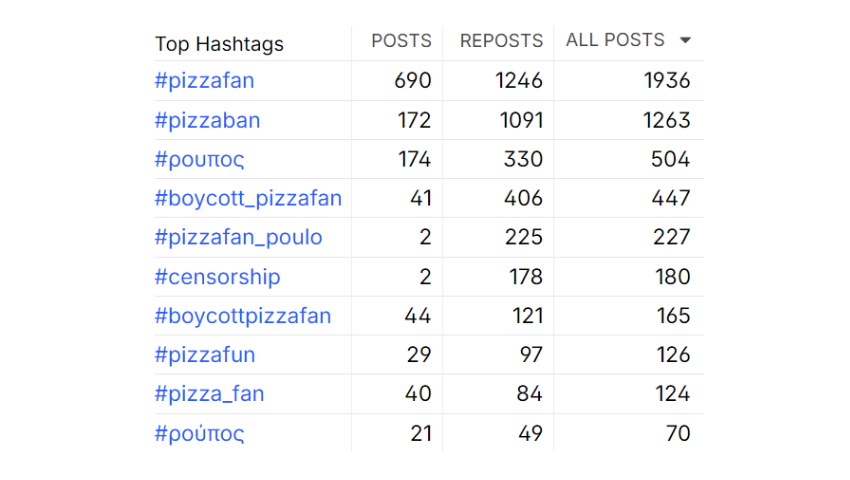
Task: Sort table by the POSTS column header
Action: pos(401,41)
